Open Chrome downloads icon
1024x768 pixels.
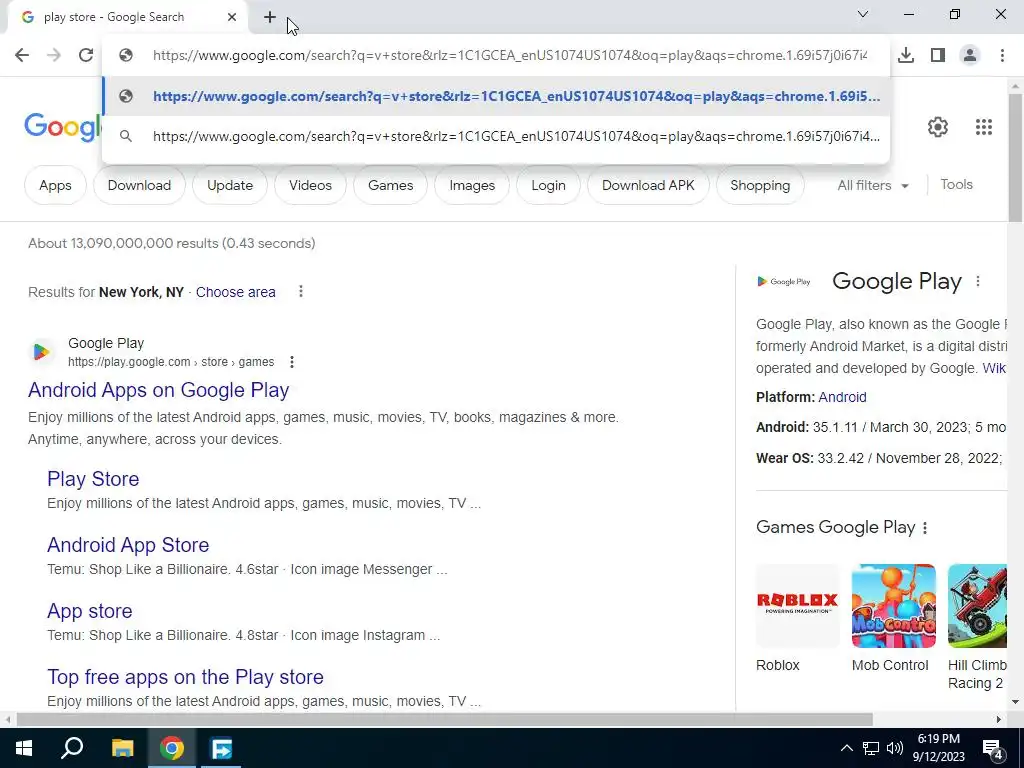click(906, 55)
